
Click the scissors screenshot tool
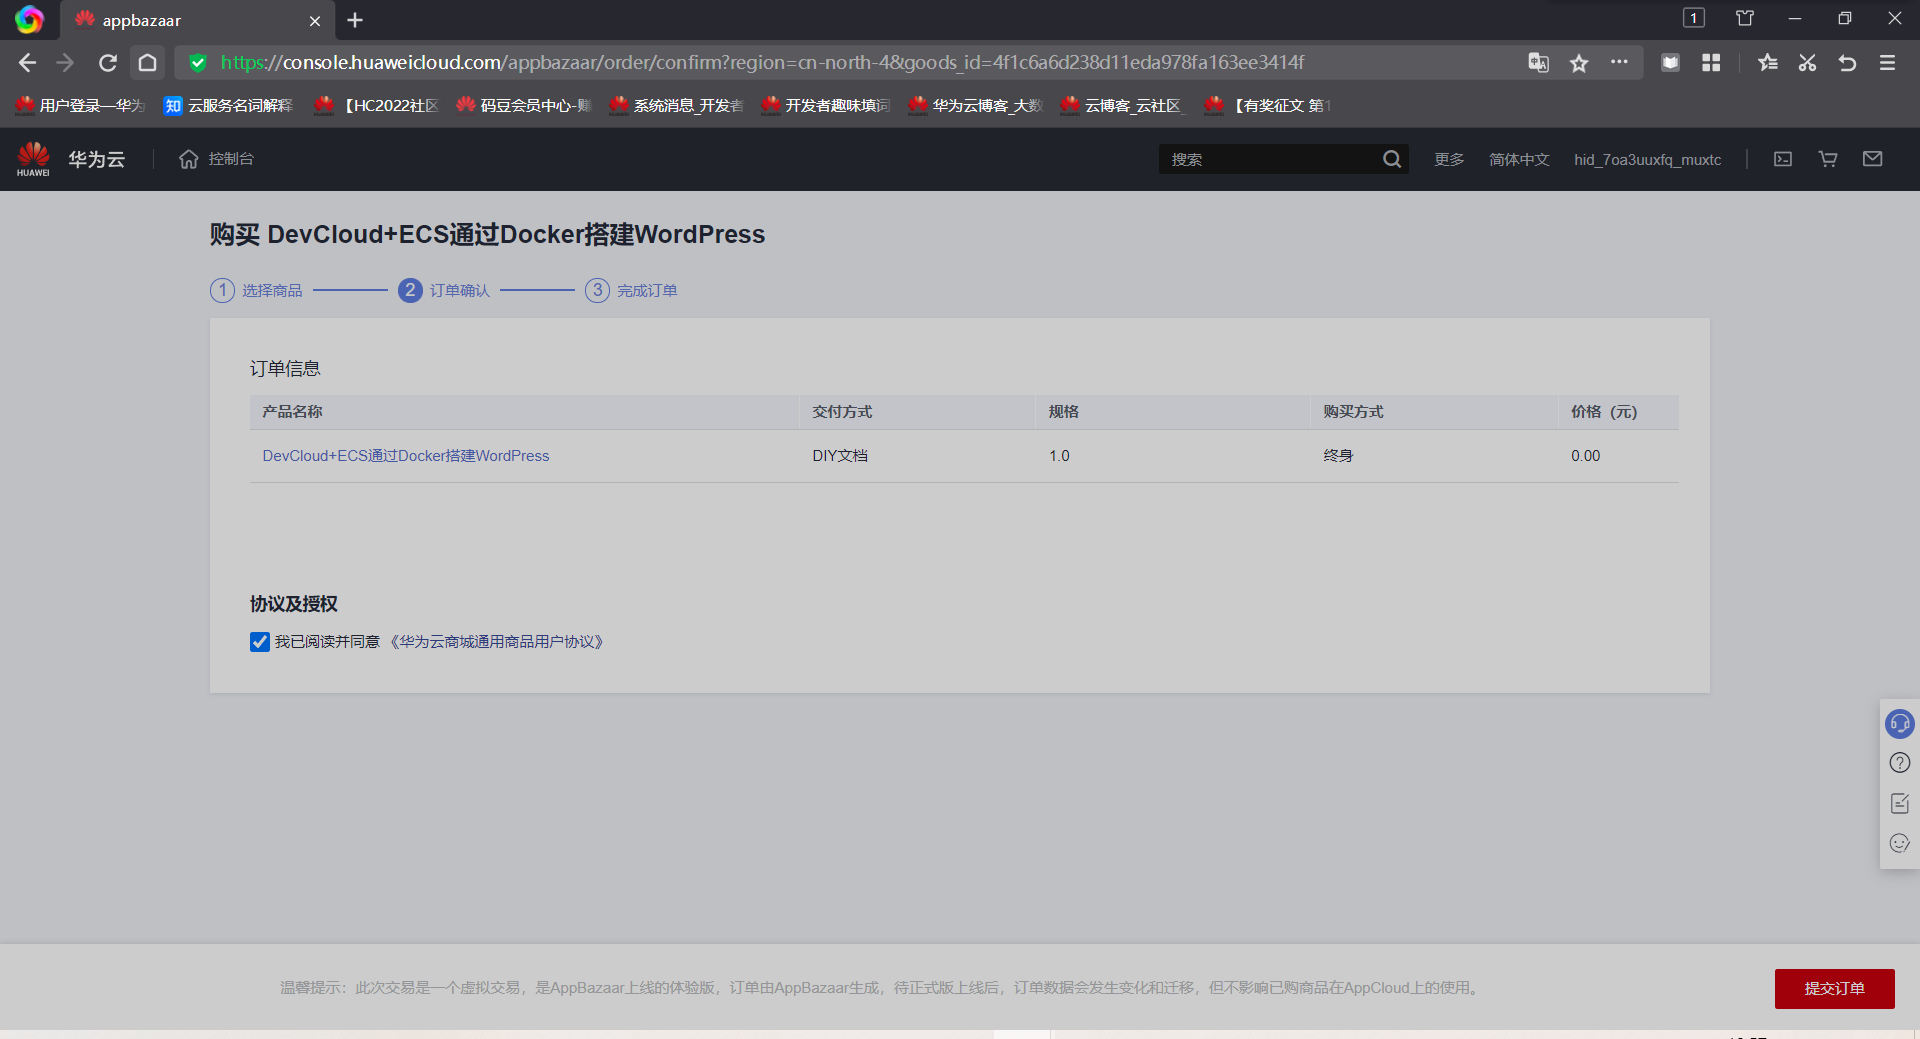[x=1807, y=63]
